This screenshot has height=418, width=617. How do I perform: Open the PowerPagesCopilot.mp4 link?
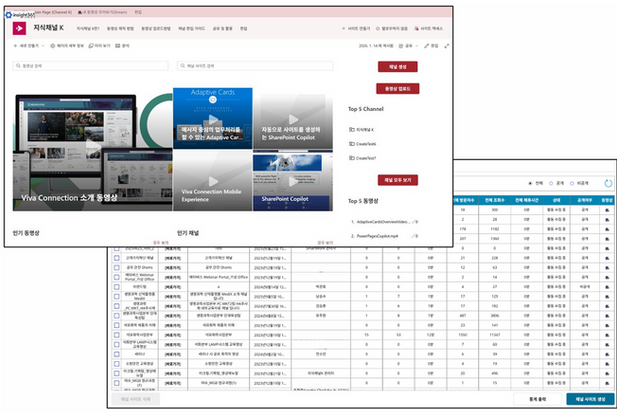click(x=377, y=236)
